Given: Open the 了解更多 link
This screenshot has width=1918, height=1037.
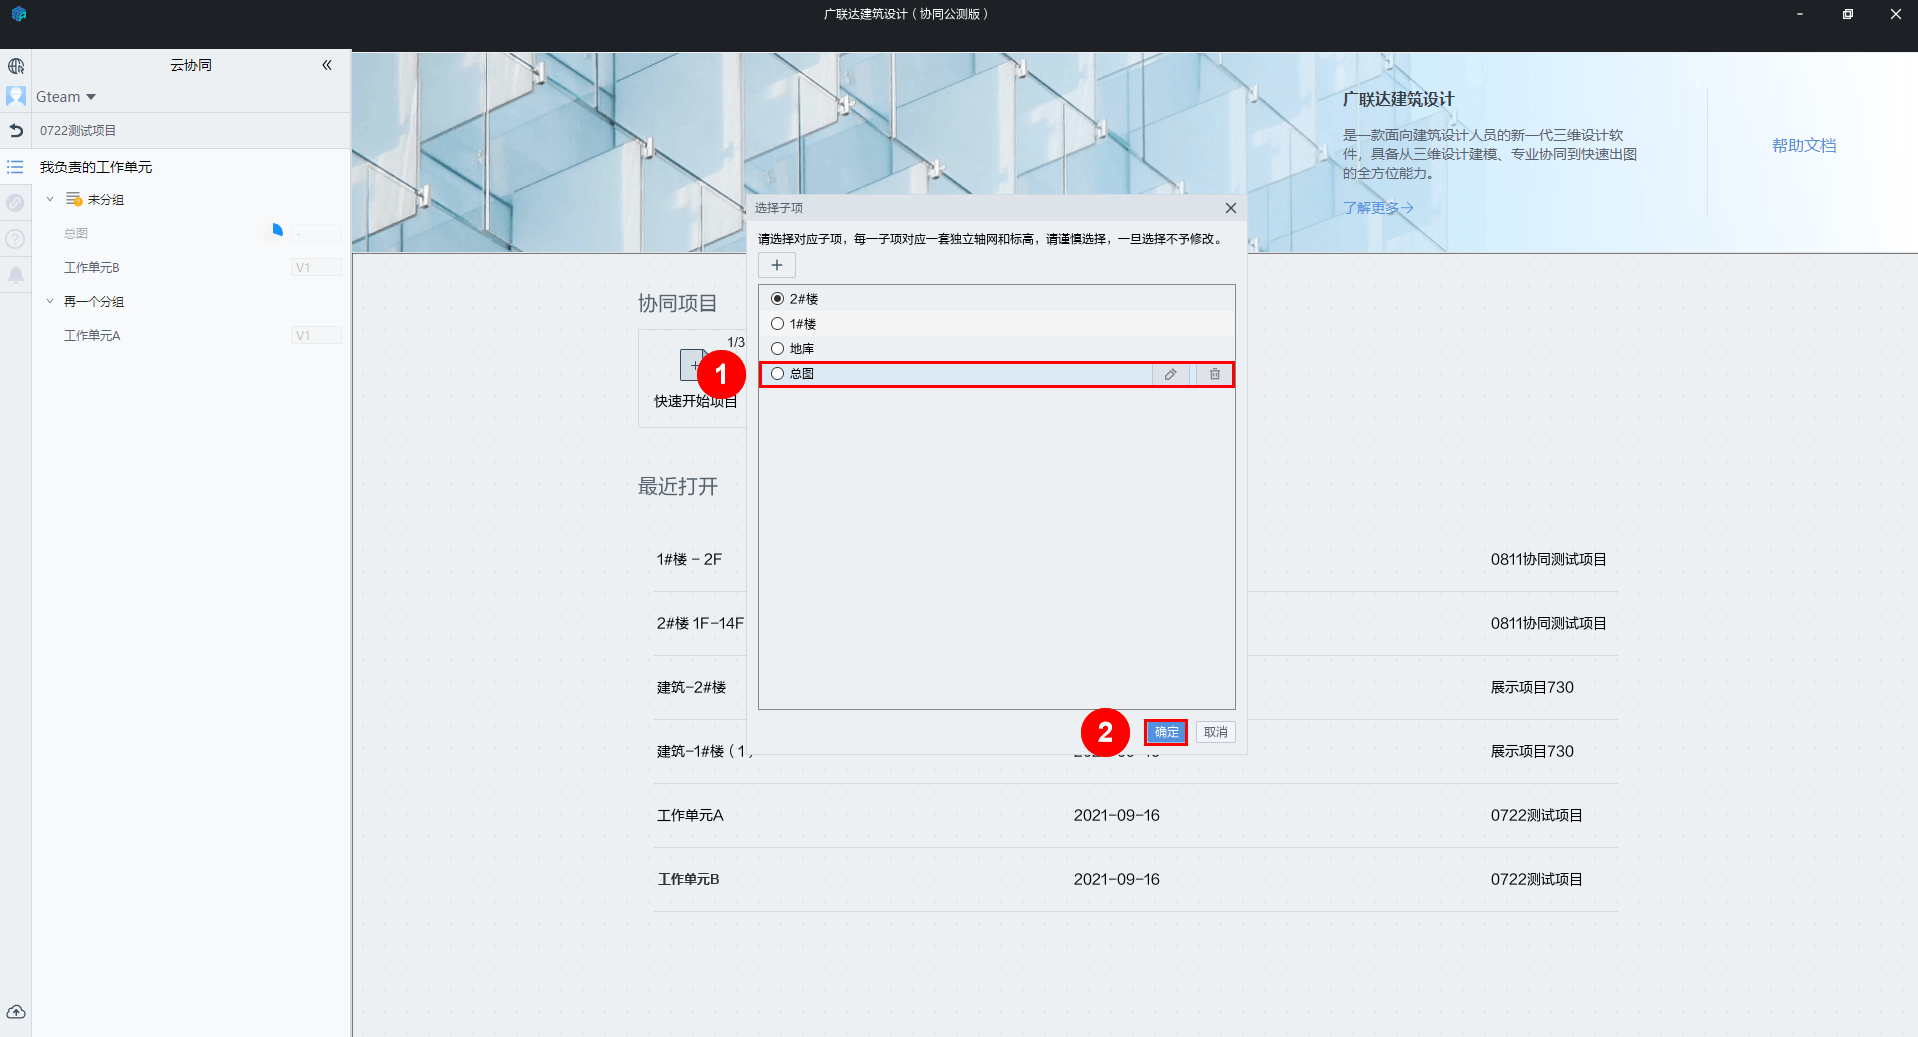Looking at the screenshot, I should coord(1378,208).
